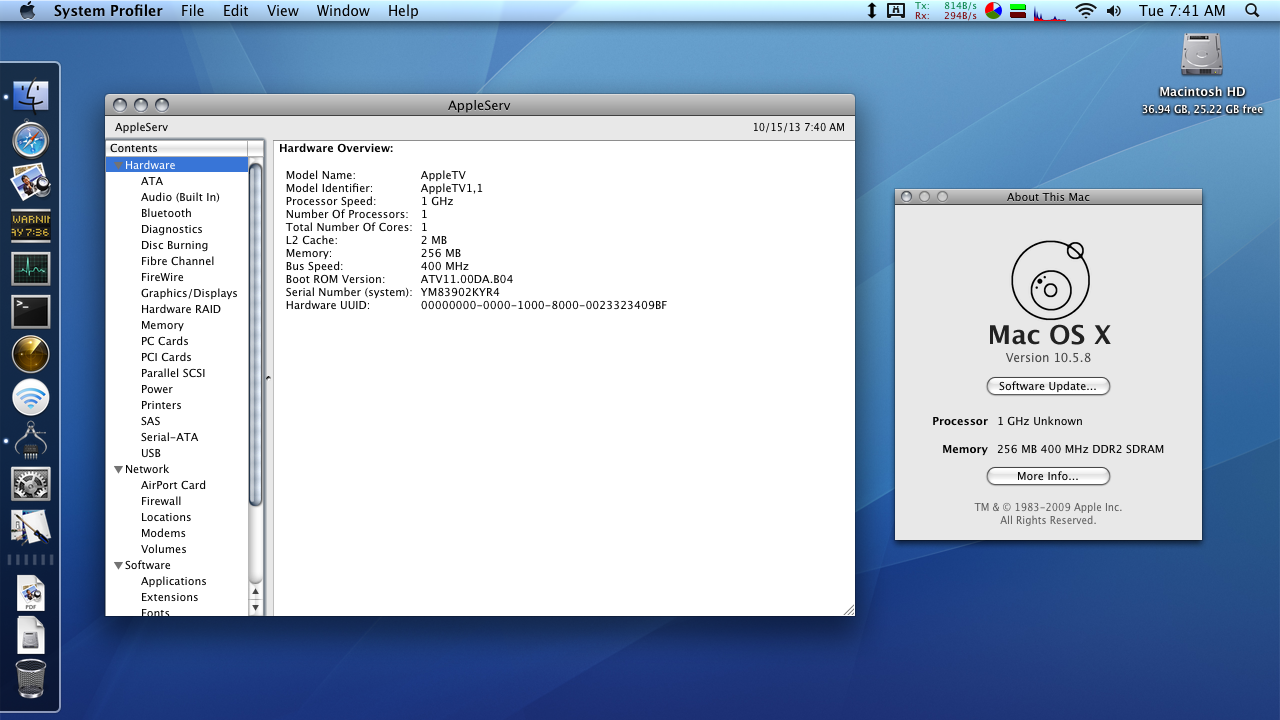Select System Profiler caliper icon in Dock
This screenshot has width=1280, height=720.
click(x=30, y=441)
